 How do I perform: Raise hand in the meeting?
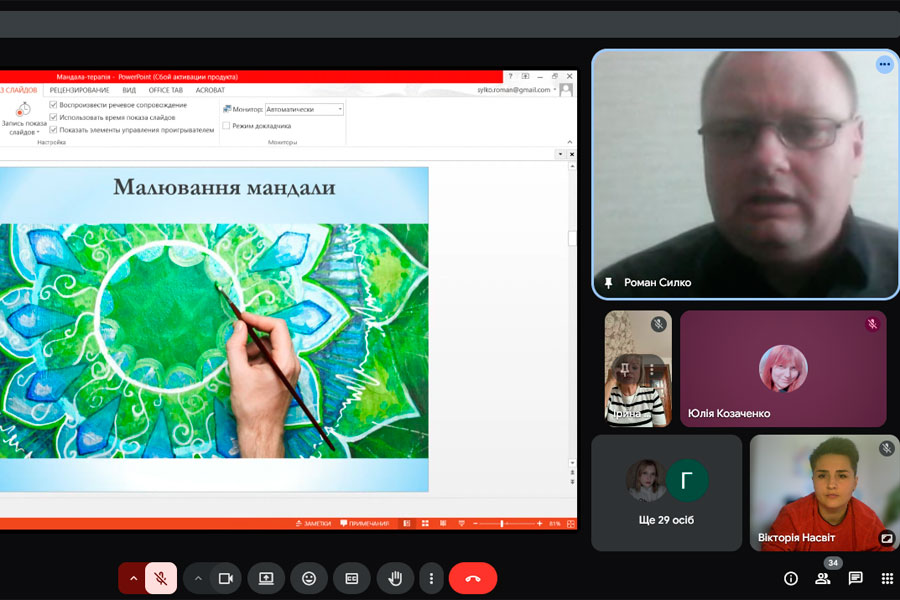395,578
